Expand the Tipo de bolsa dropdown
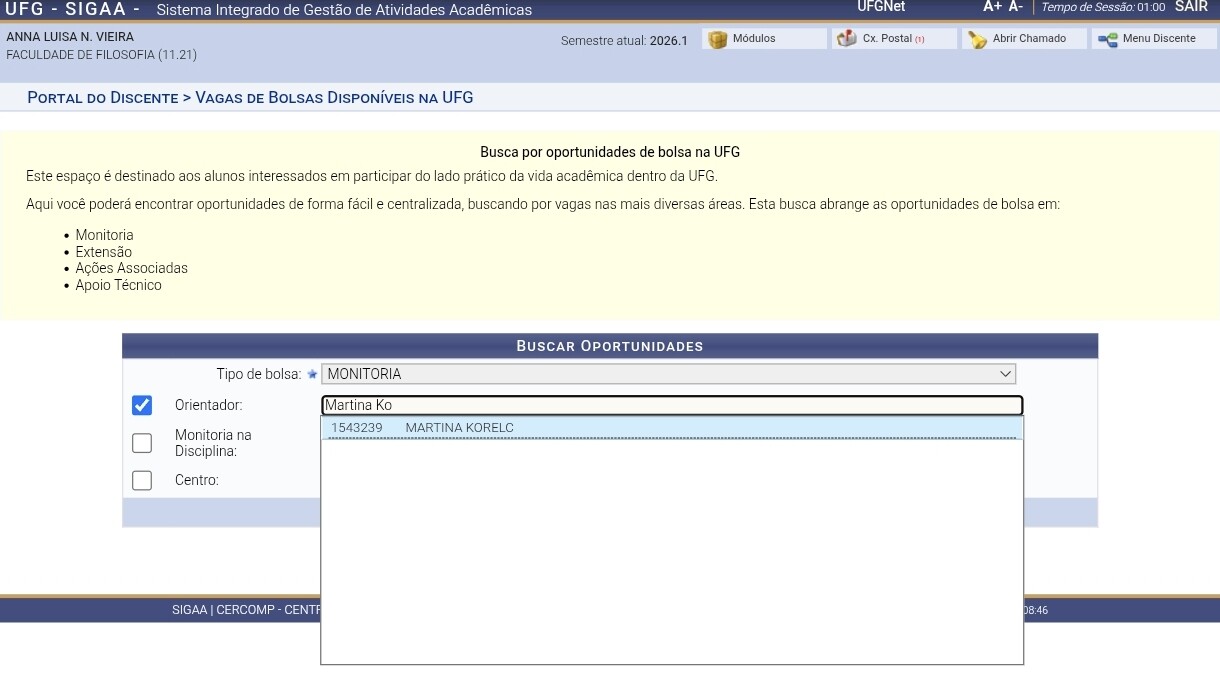 click(669, 374)
